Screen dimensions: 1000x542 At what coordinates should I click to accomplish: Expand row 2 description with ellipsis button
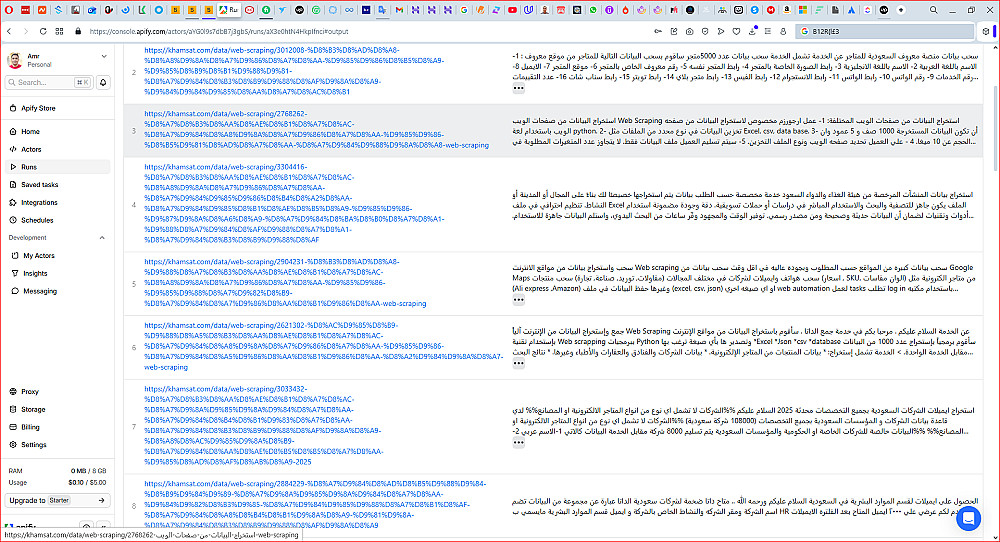[518, 89]
